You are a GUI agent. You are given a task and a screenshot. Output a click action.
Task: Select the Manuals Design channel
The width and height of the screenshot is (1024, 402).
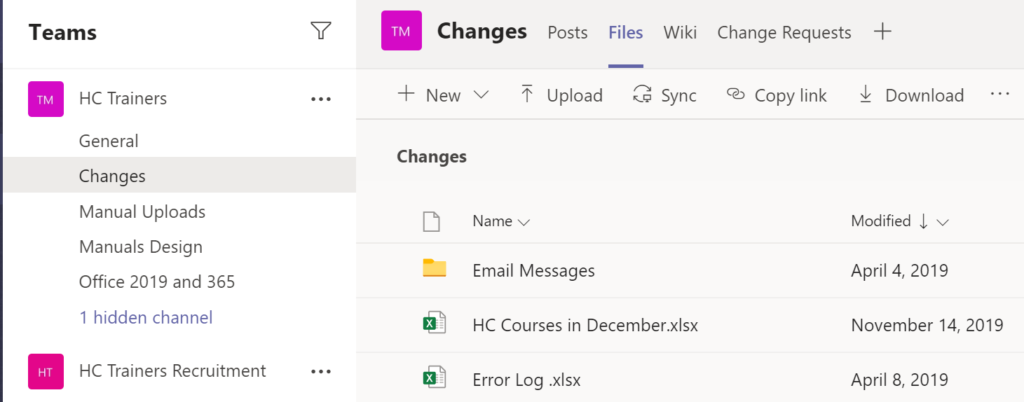[140, 247]
